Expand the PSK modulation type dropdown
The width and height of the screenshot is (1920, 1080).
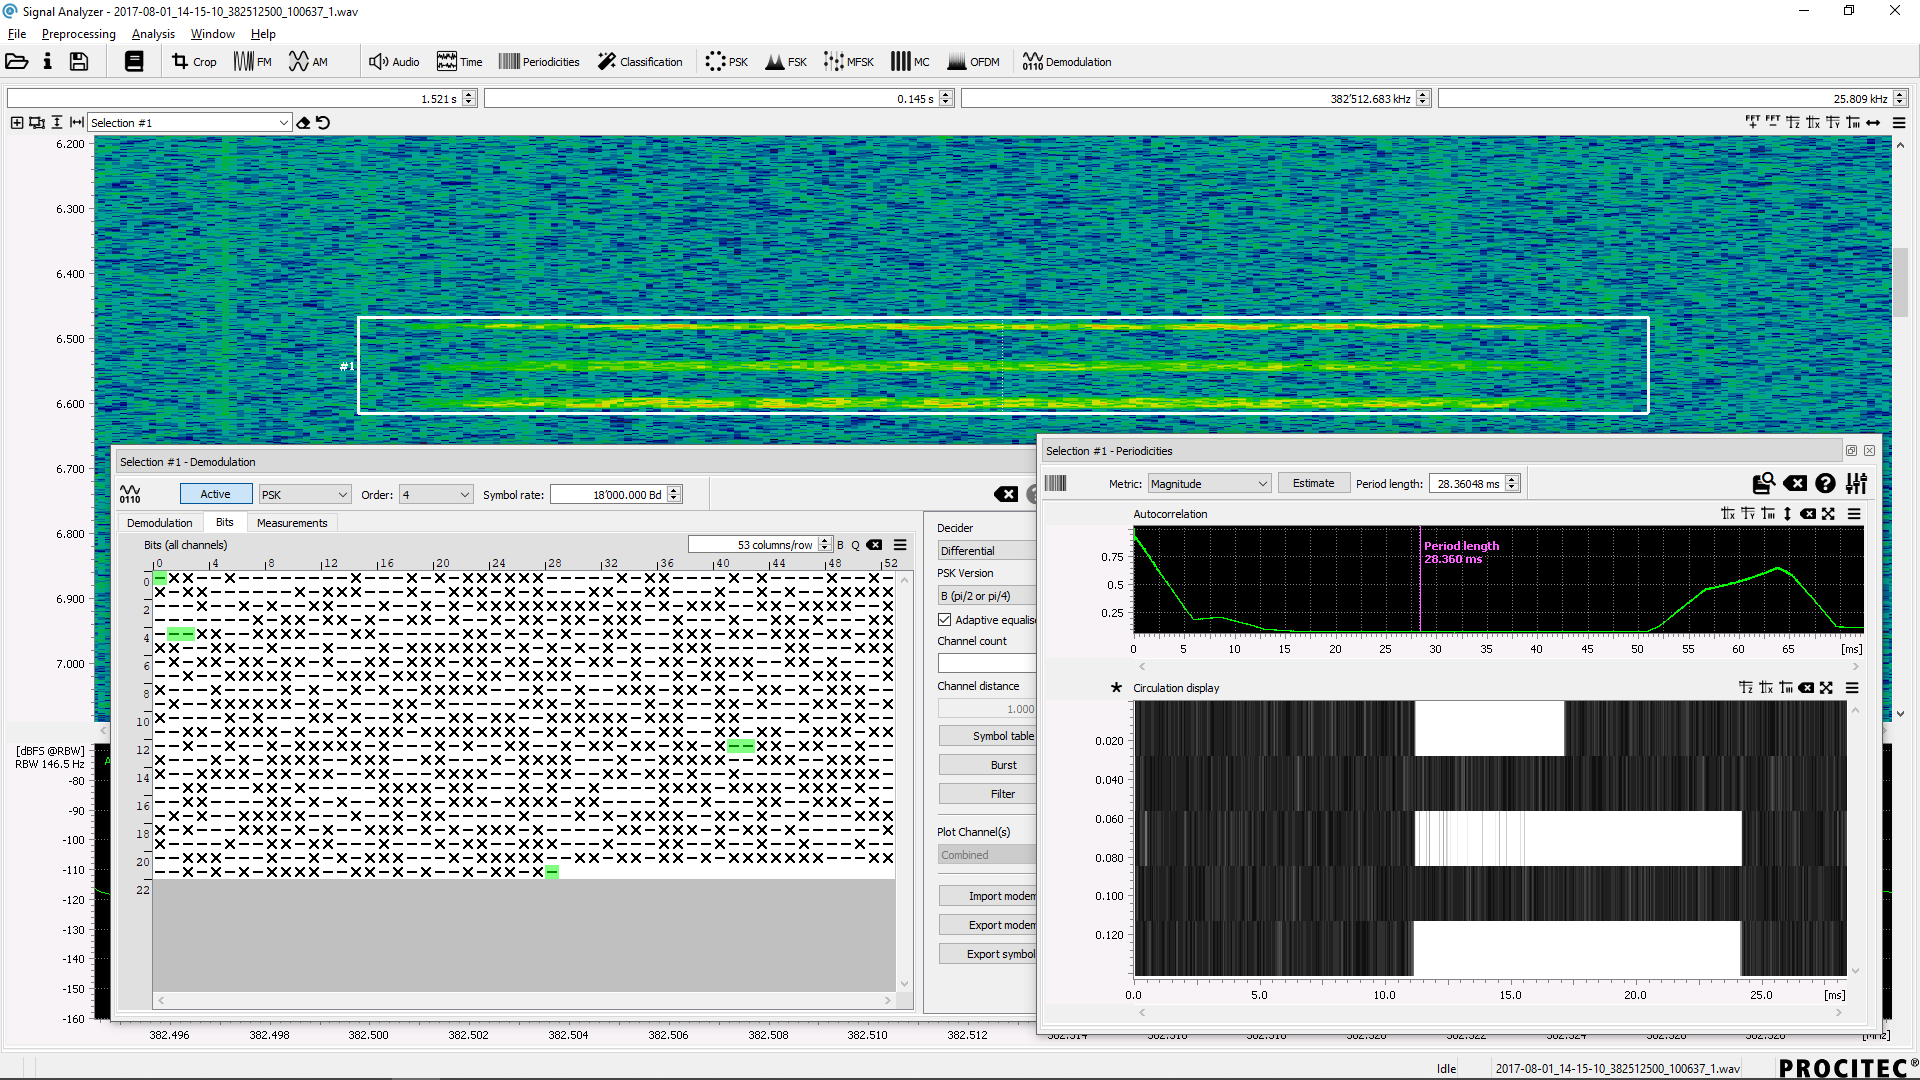point(304,495)
